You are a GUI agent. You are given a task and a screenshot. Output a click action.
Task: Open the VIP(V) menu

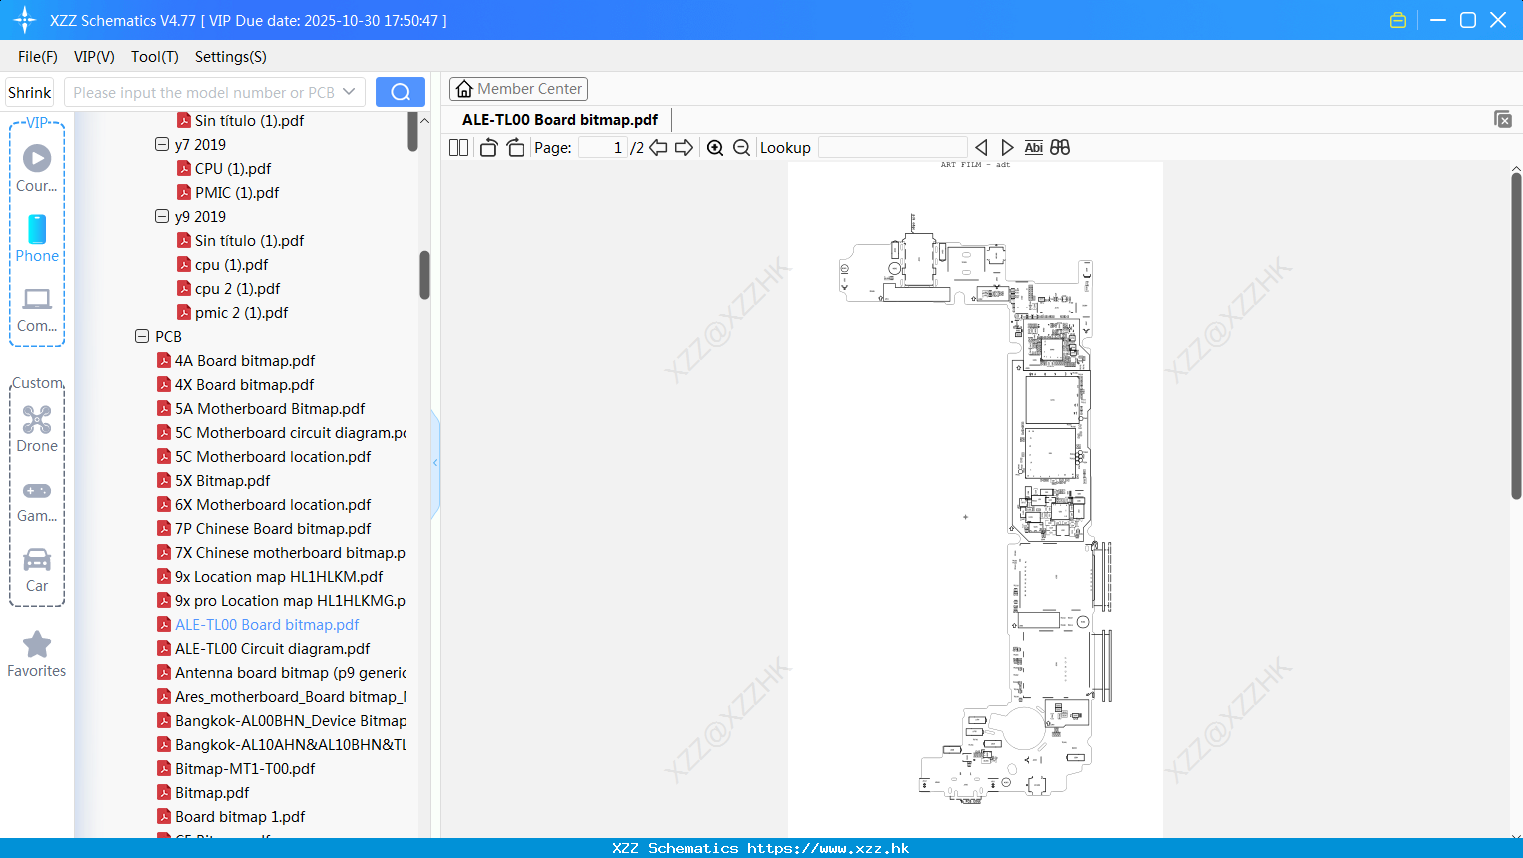point(94,57)
